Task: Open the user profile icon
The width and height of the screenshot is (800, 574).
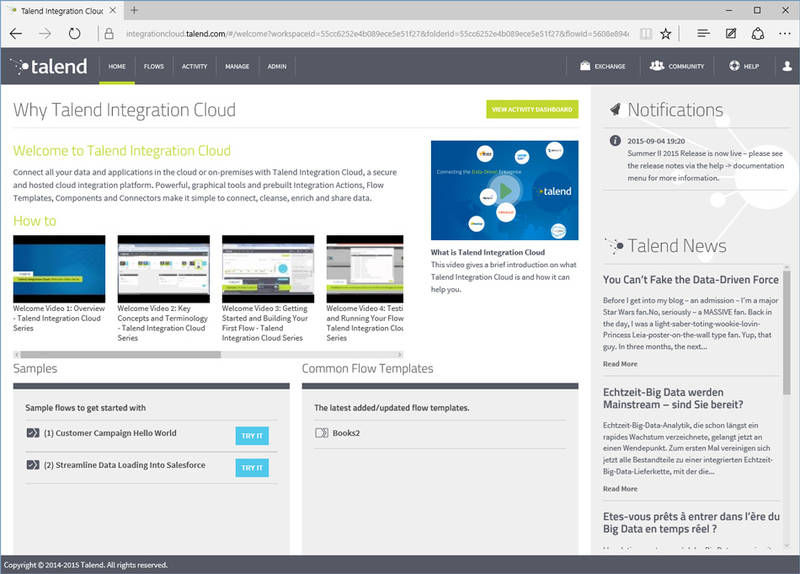Action: click(x=787, y=66)
